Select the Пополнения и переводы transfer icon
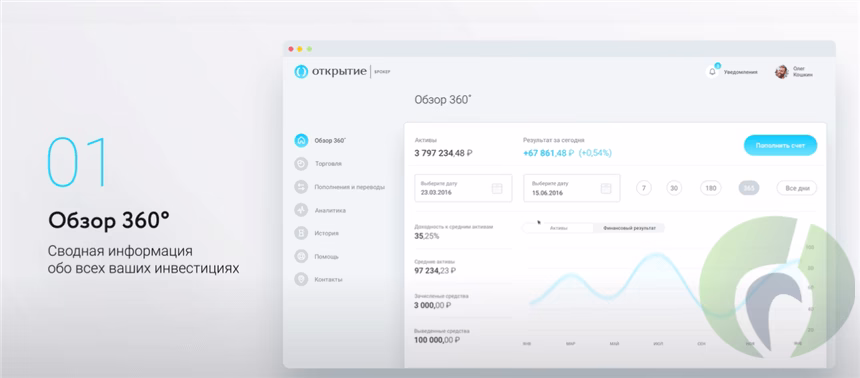 click(301, 187)
